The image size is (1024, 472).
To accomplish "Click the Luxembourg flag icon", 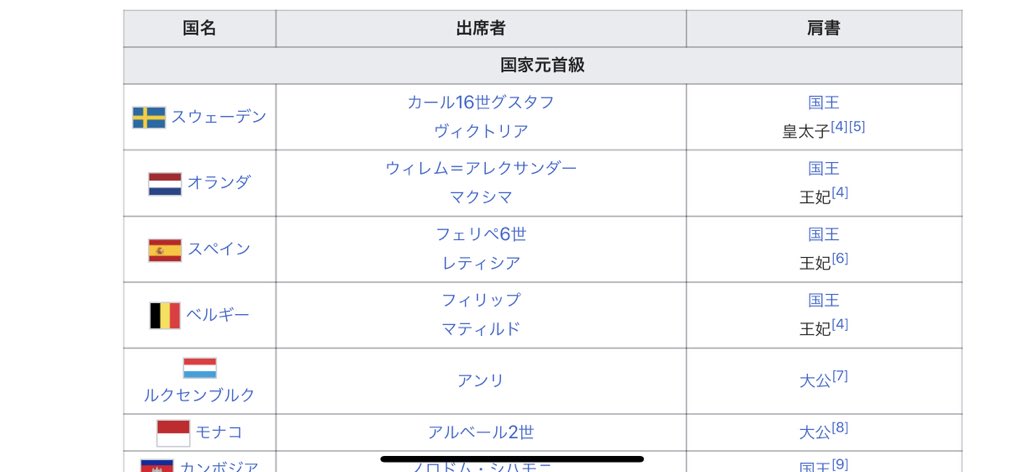I will coord(200,368).
